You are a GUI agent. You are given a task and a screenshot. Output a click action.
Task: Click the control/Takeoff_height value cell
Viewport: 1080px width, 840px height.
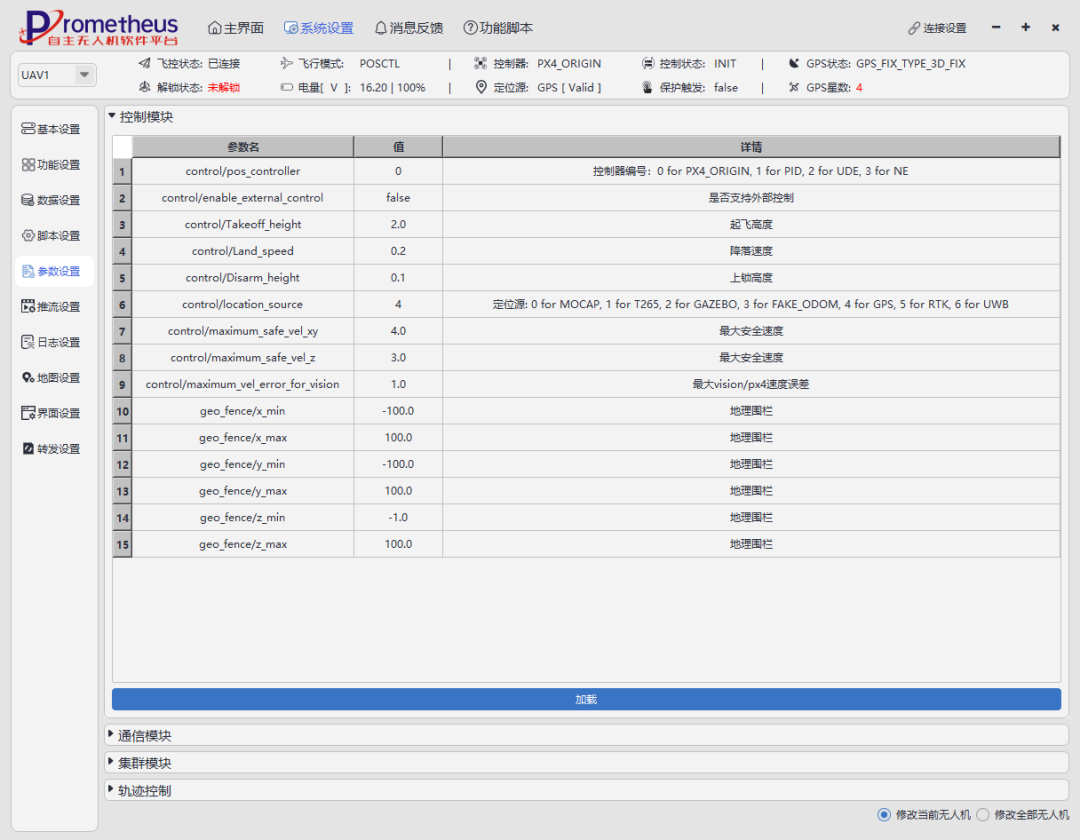pos(397,225)
